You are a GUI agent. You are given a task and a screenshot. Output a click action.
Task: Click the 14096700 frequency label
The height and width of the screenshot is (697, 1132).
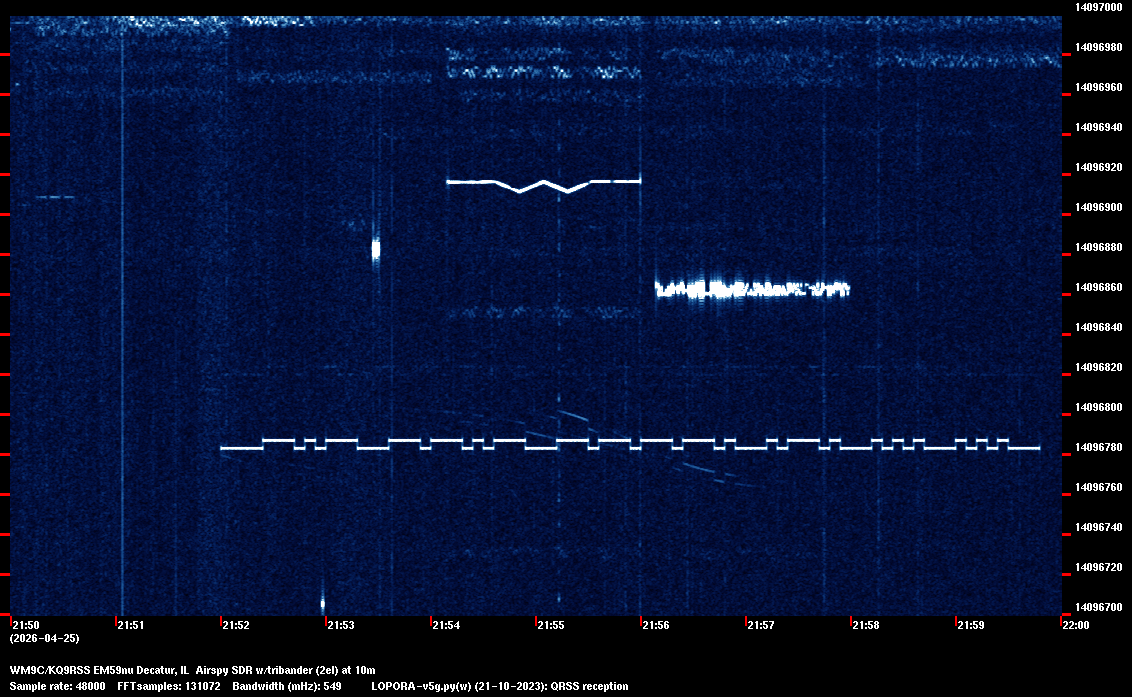[x=1098, y=607]
